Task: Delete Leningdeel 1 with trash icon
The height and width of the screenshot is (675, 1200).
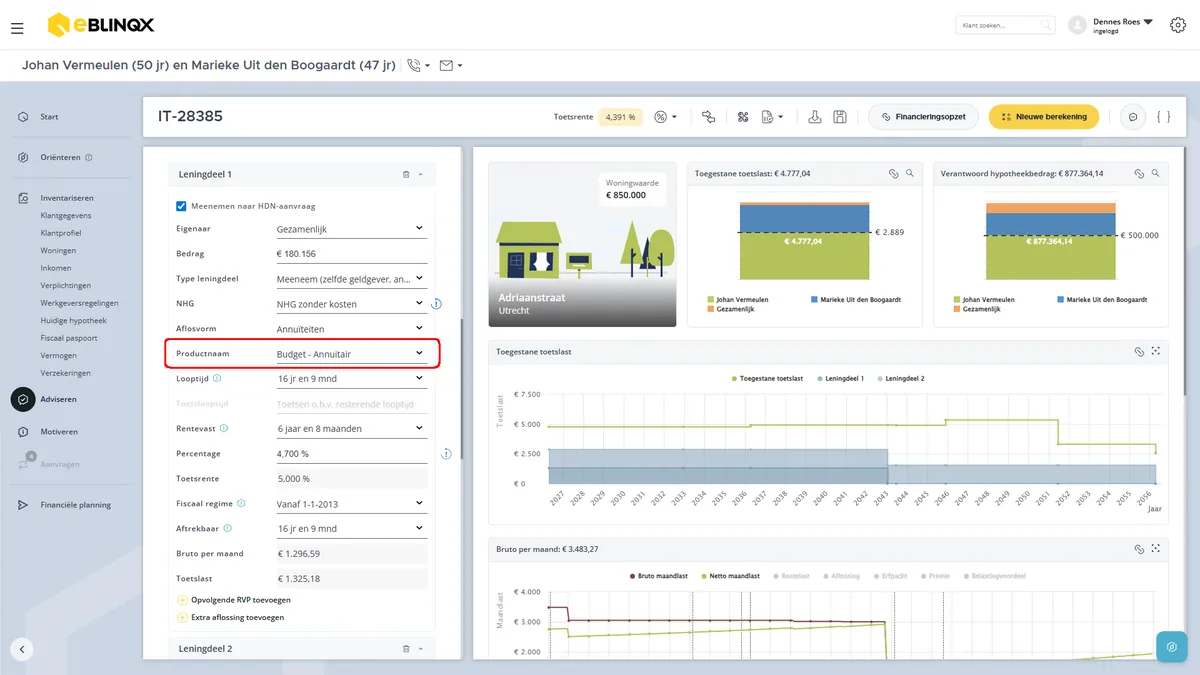Action: (x=406, y=174)
